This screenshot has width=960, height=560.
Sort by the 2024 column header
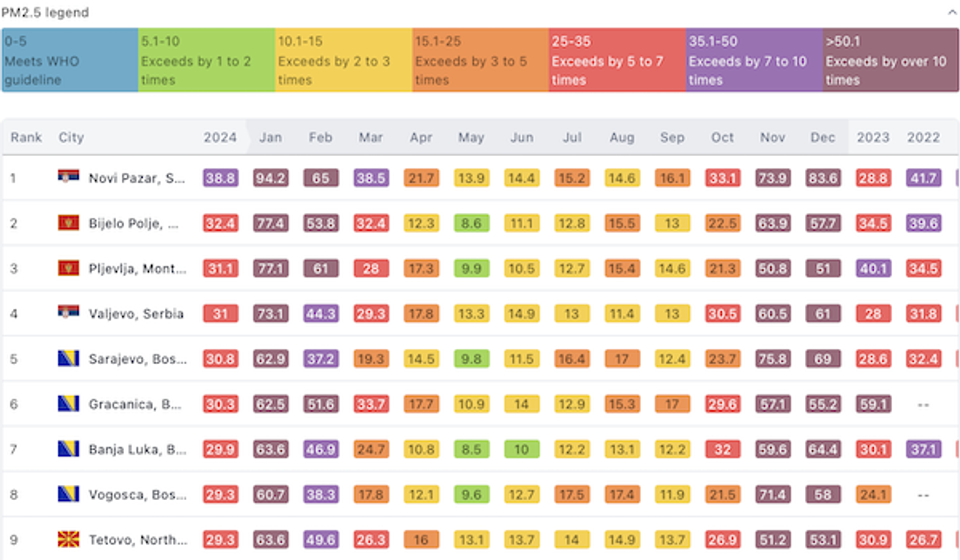[220, 137]
